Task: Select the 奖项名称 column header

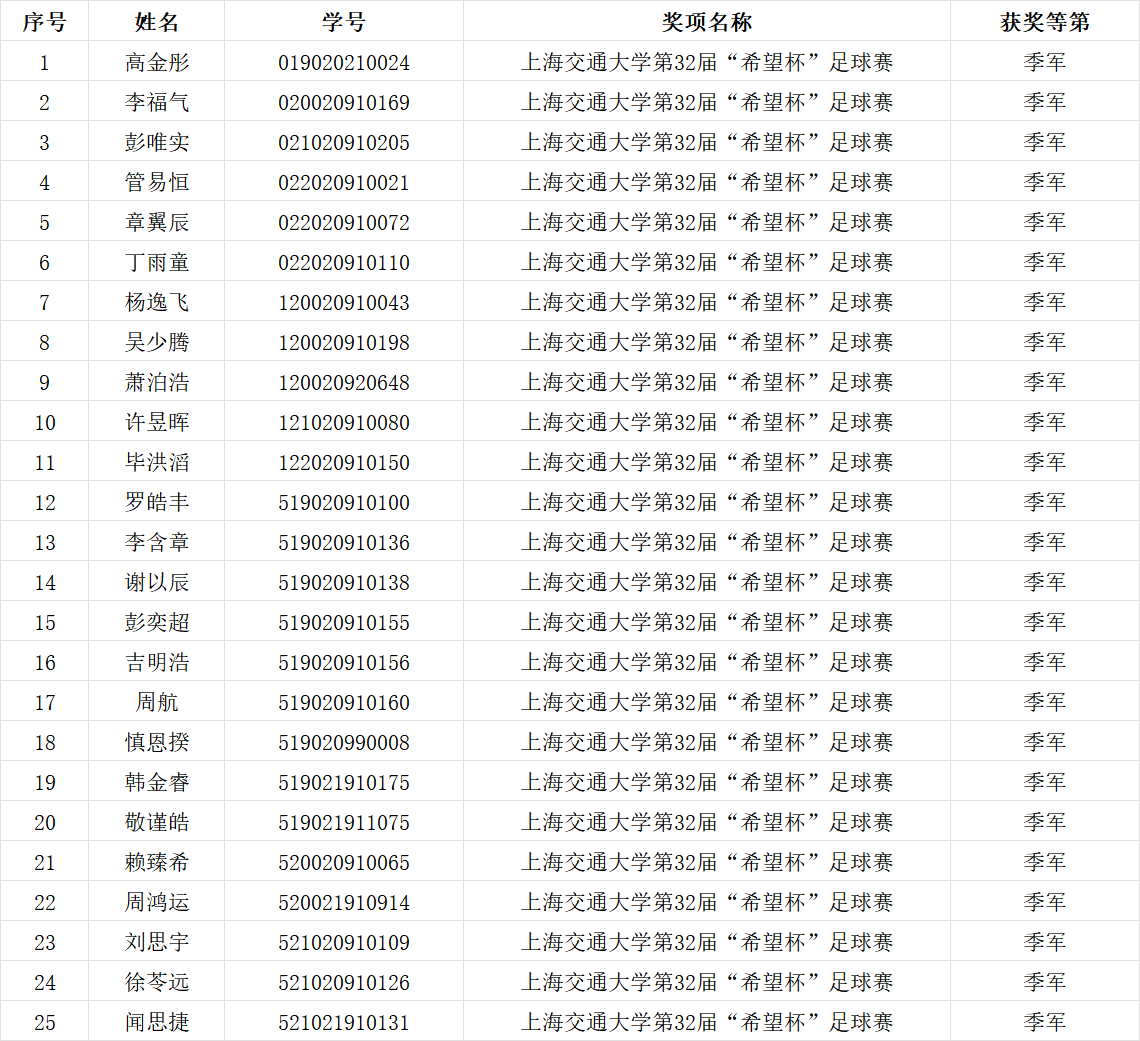Action: (x=706, y=22)
